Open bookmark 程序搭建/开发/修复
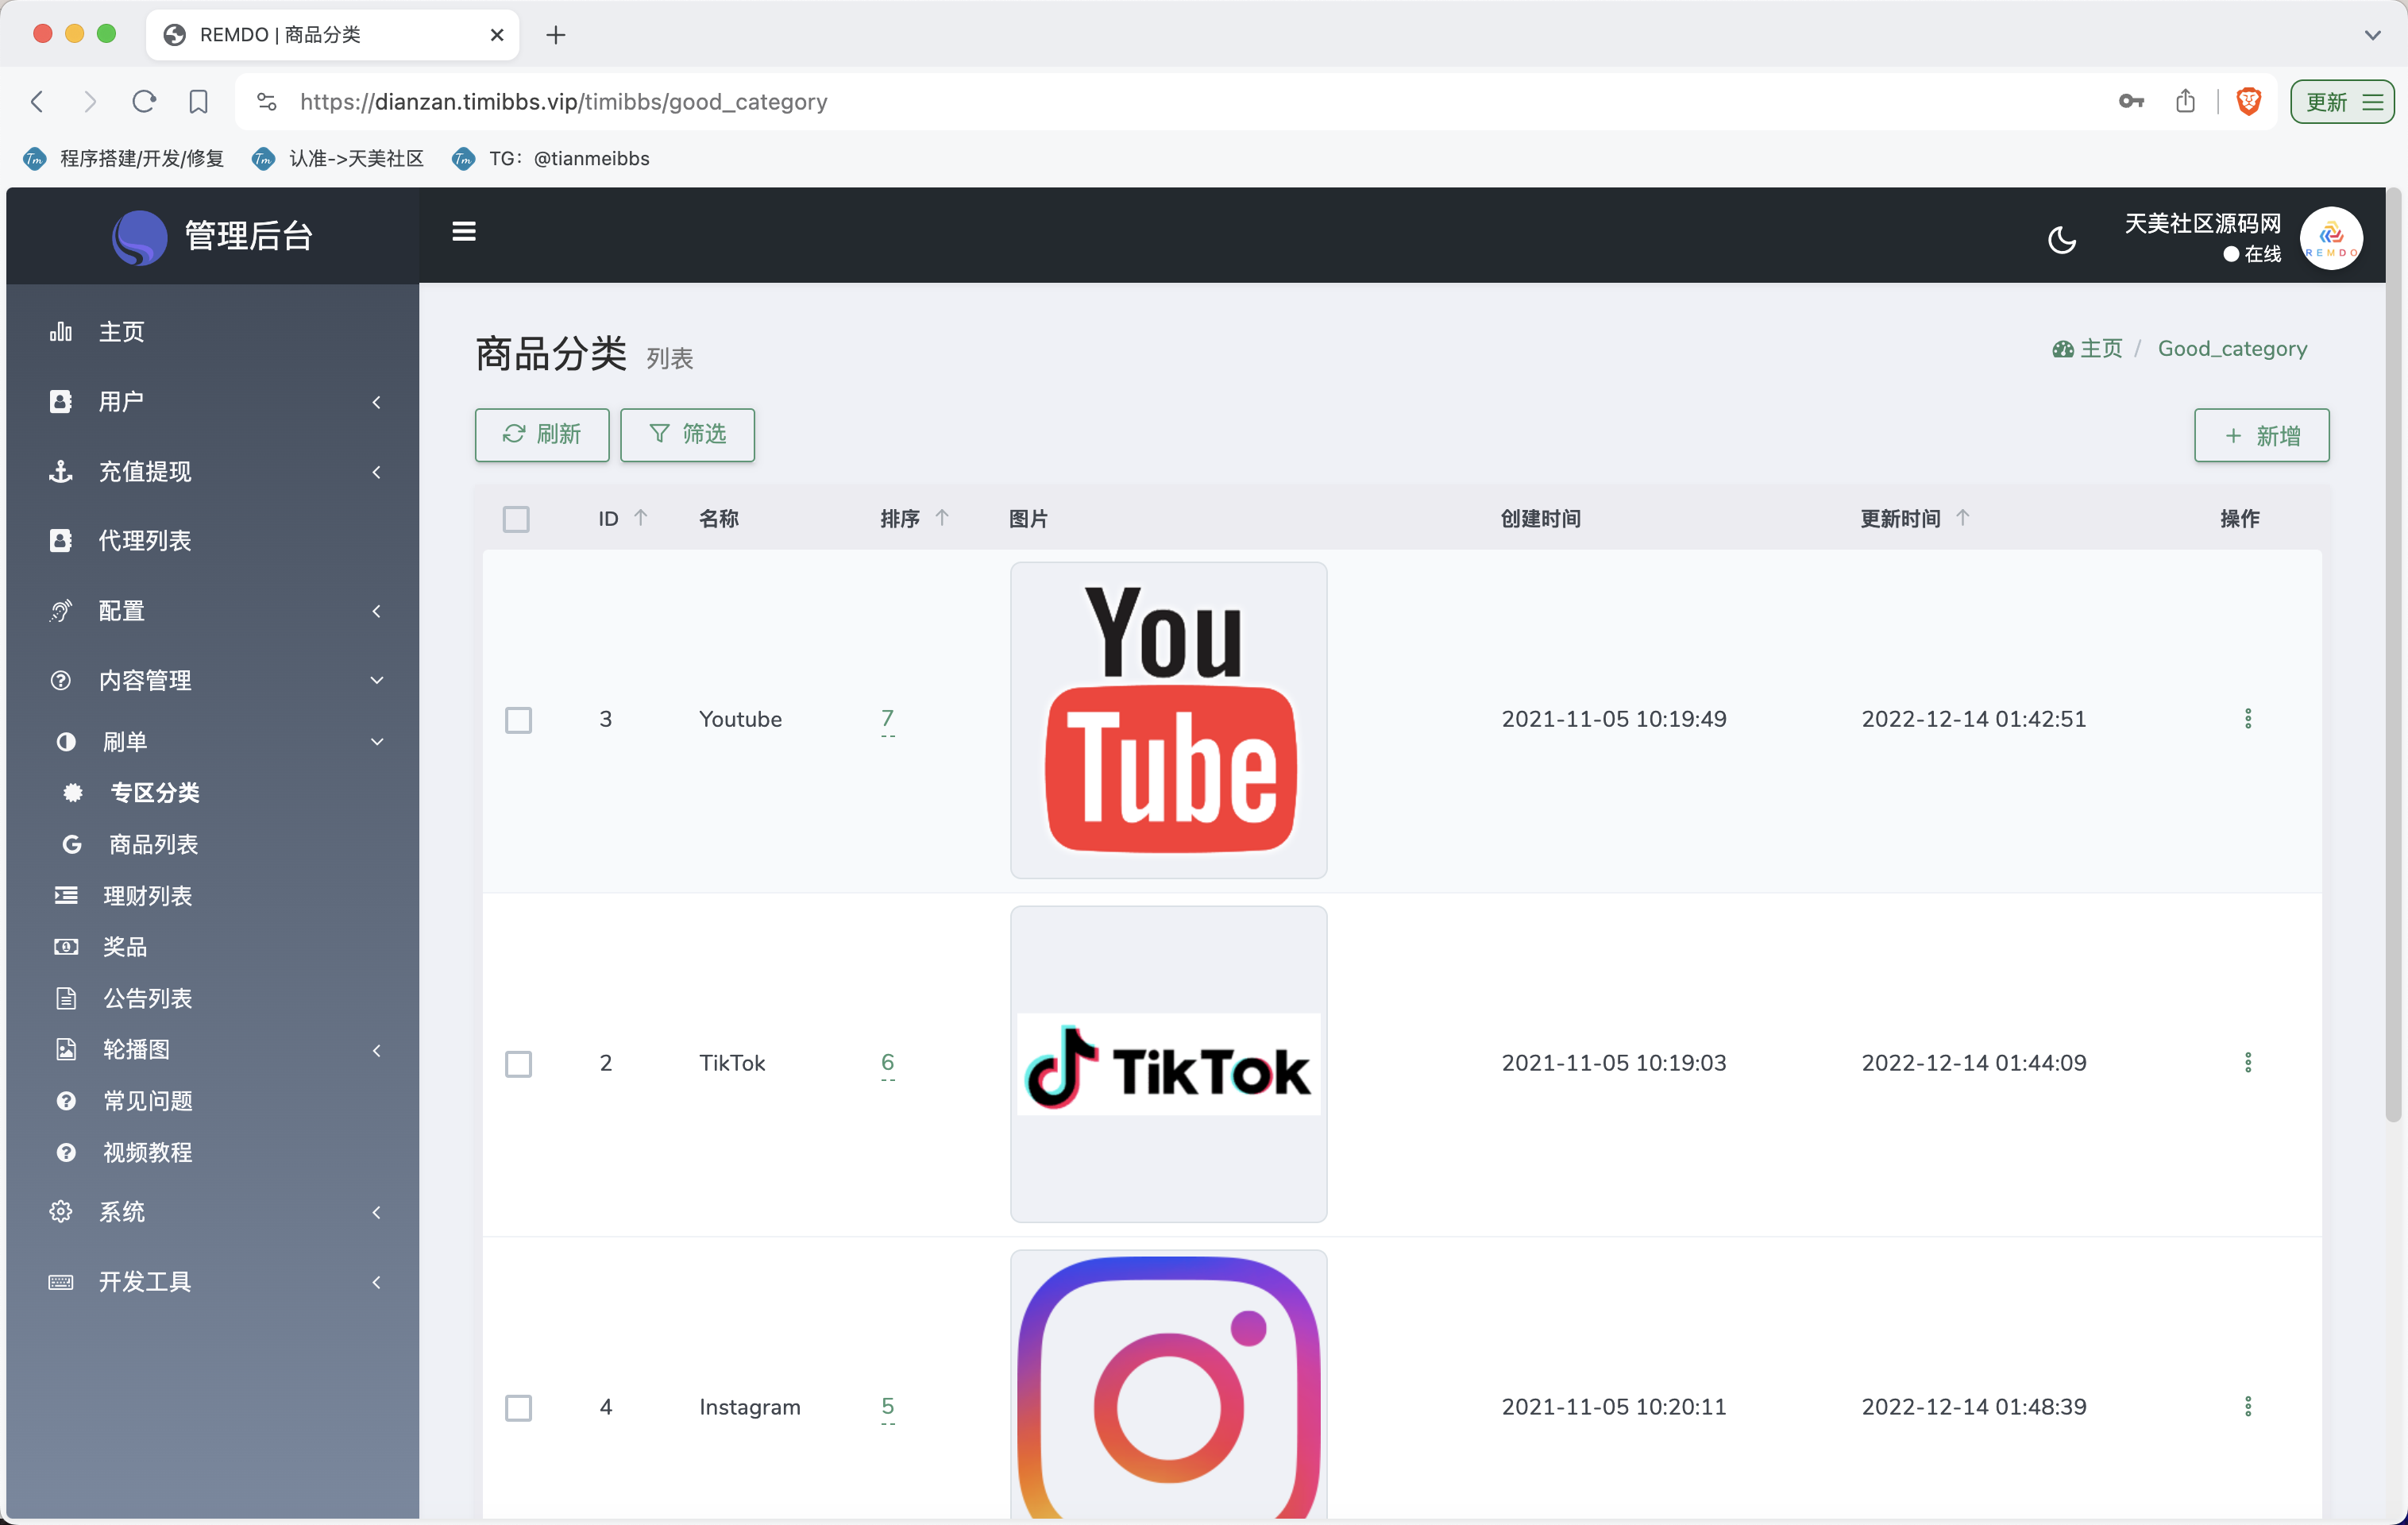Viewport: 2408px width, 1525px height. [x=124, y=159]
